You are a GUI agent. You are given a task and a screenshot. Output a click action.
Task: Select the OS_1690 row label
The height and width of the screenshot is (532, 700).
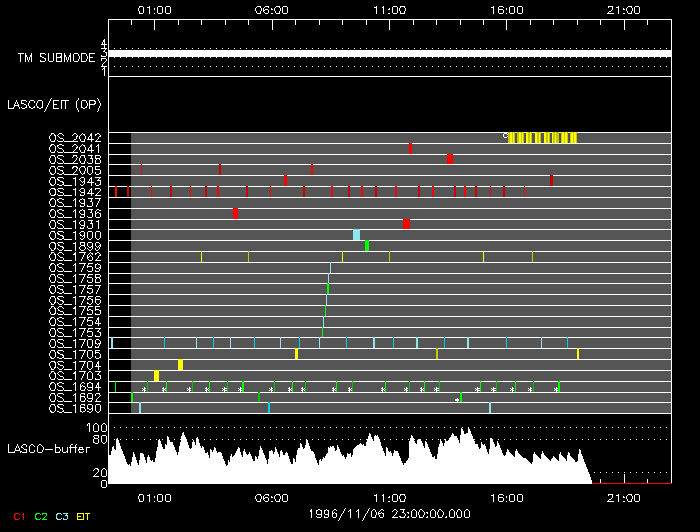(x=75, y=408)
